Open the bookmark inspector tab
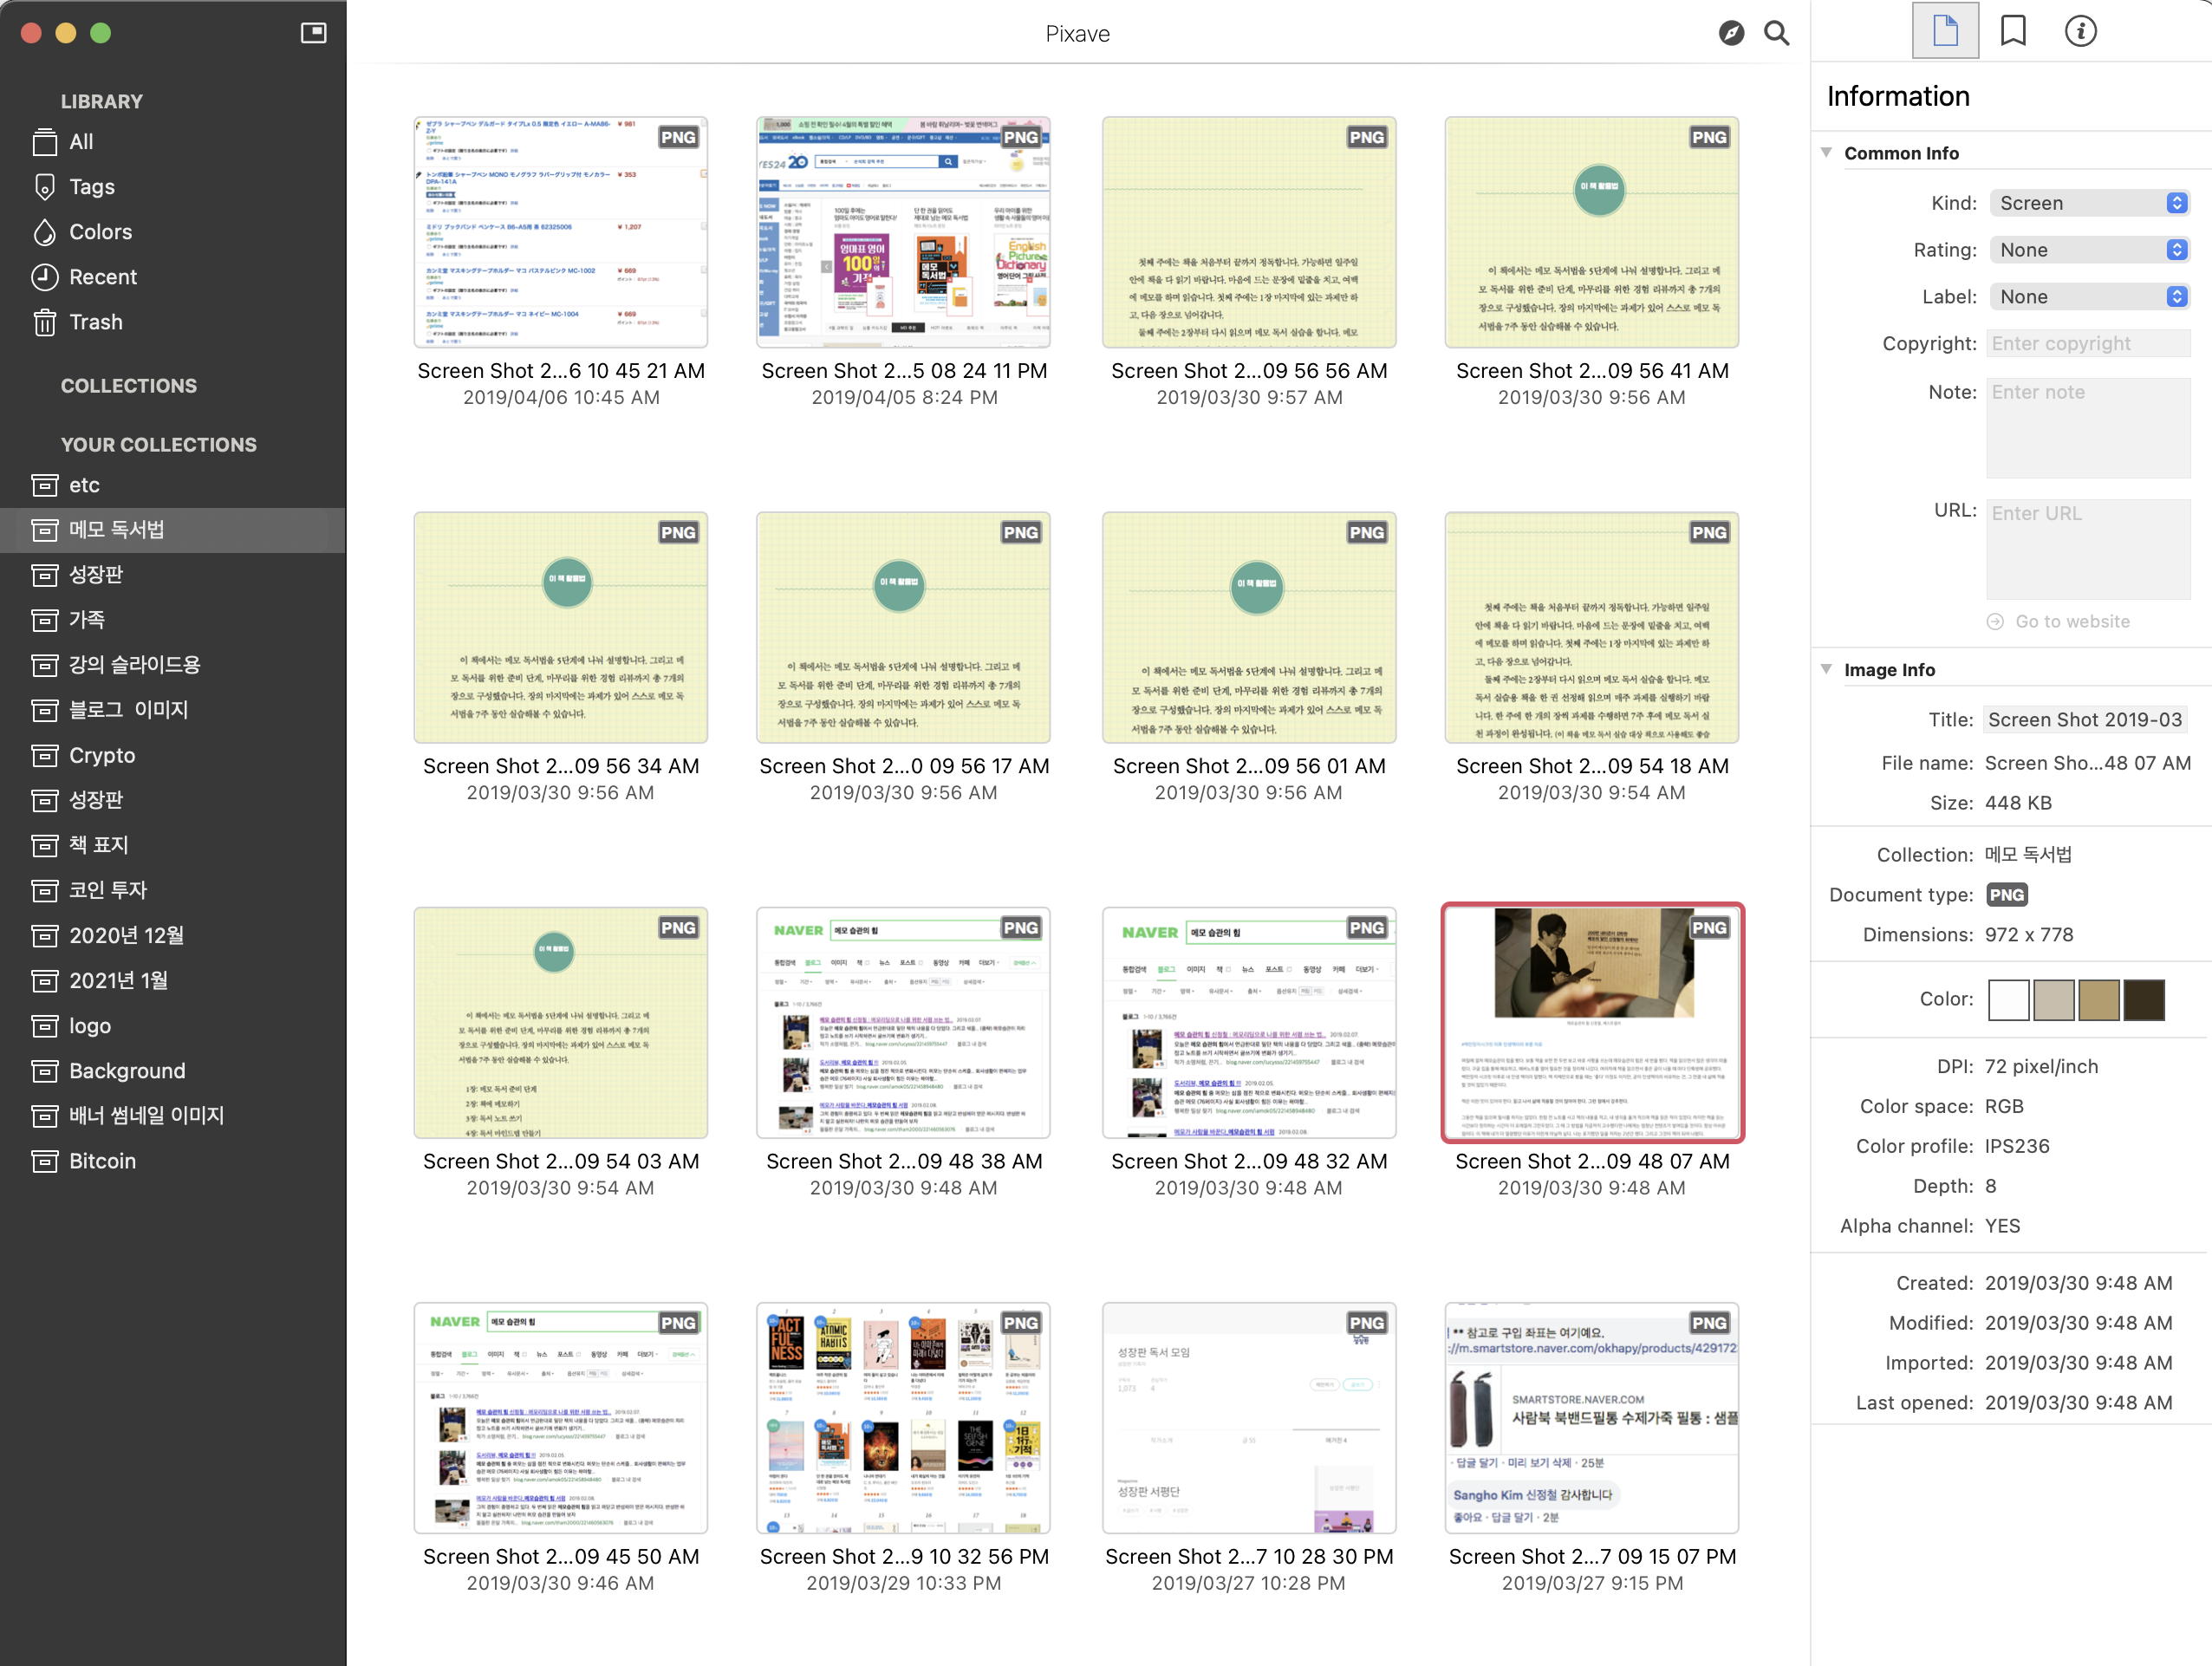 point(2012,31)
